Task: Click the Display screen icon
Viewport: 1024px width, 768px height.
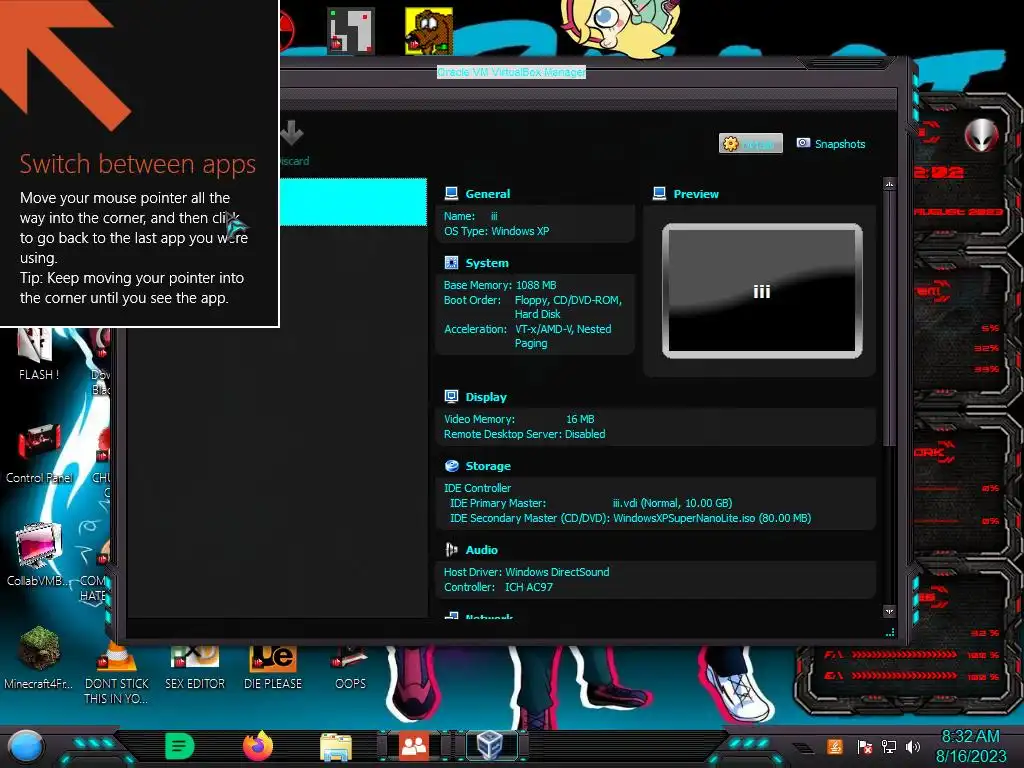Action: 451,396
